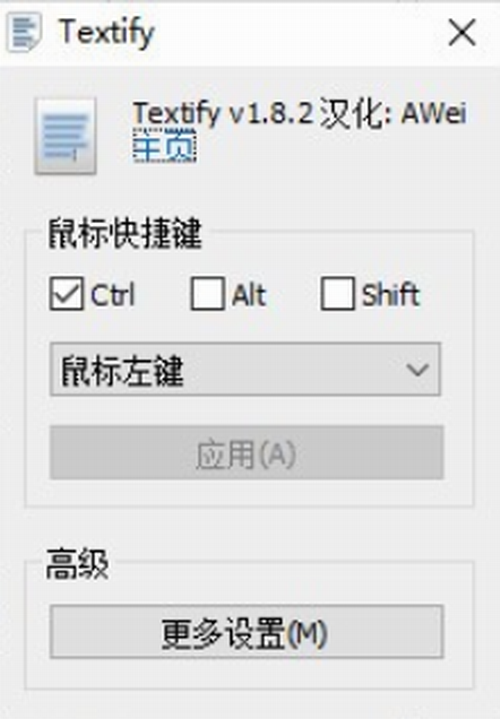Click the empty title bar area beside Textify
Viewport: 500px width, 719px height.
(298, 33)
